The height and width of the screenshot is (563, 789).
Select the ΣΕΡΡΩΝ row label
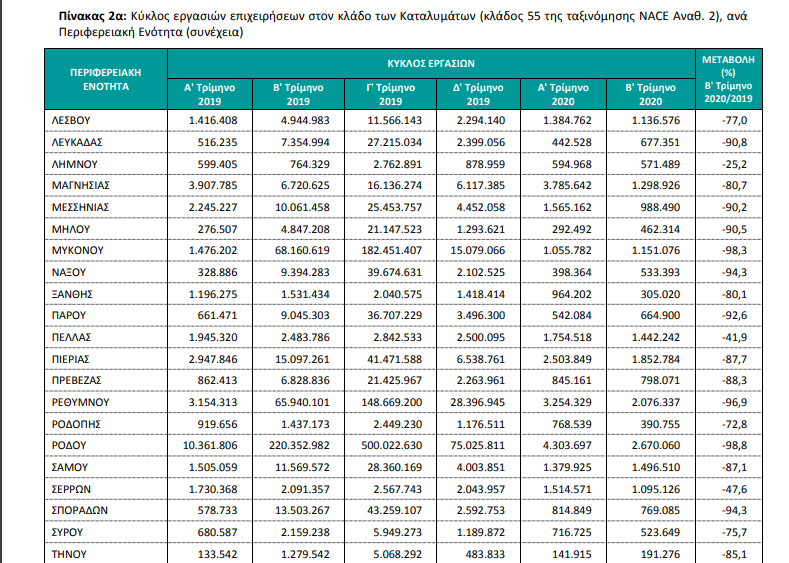pos(71,490)
